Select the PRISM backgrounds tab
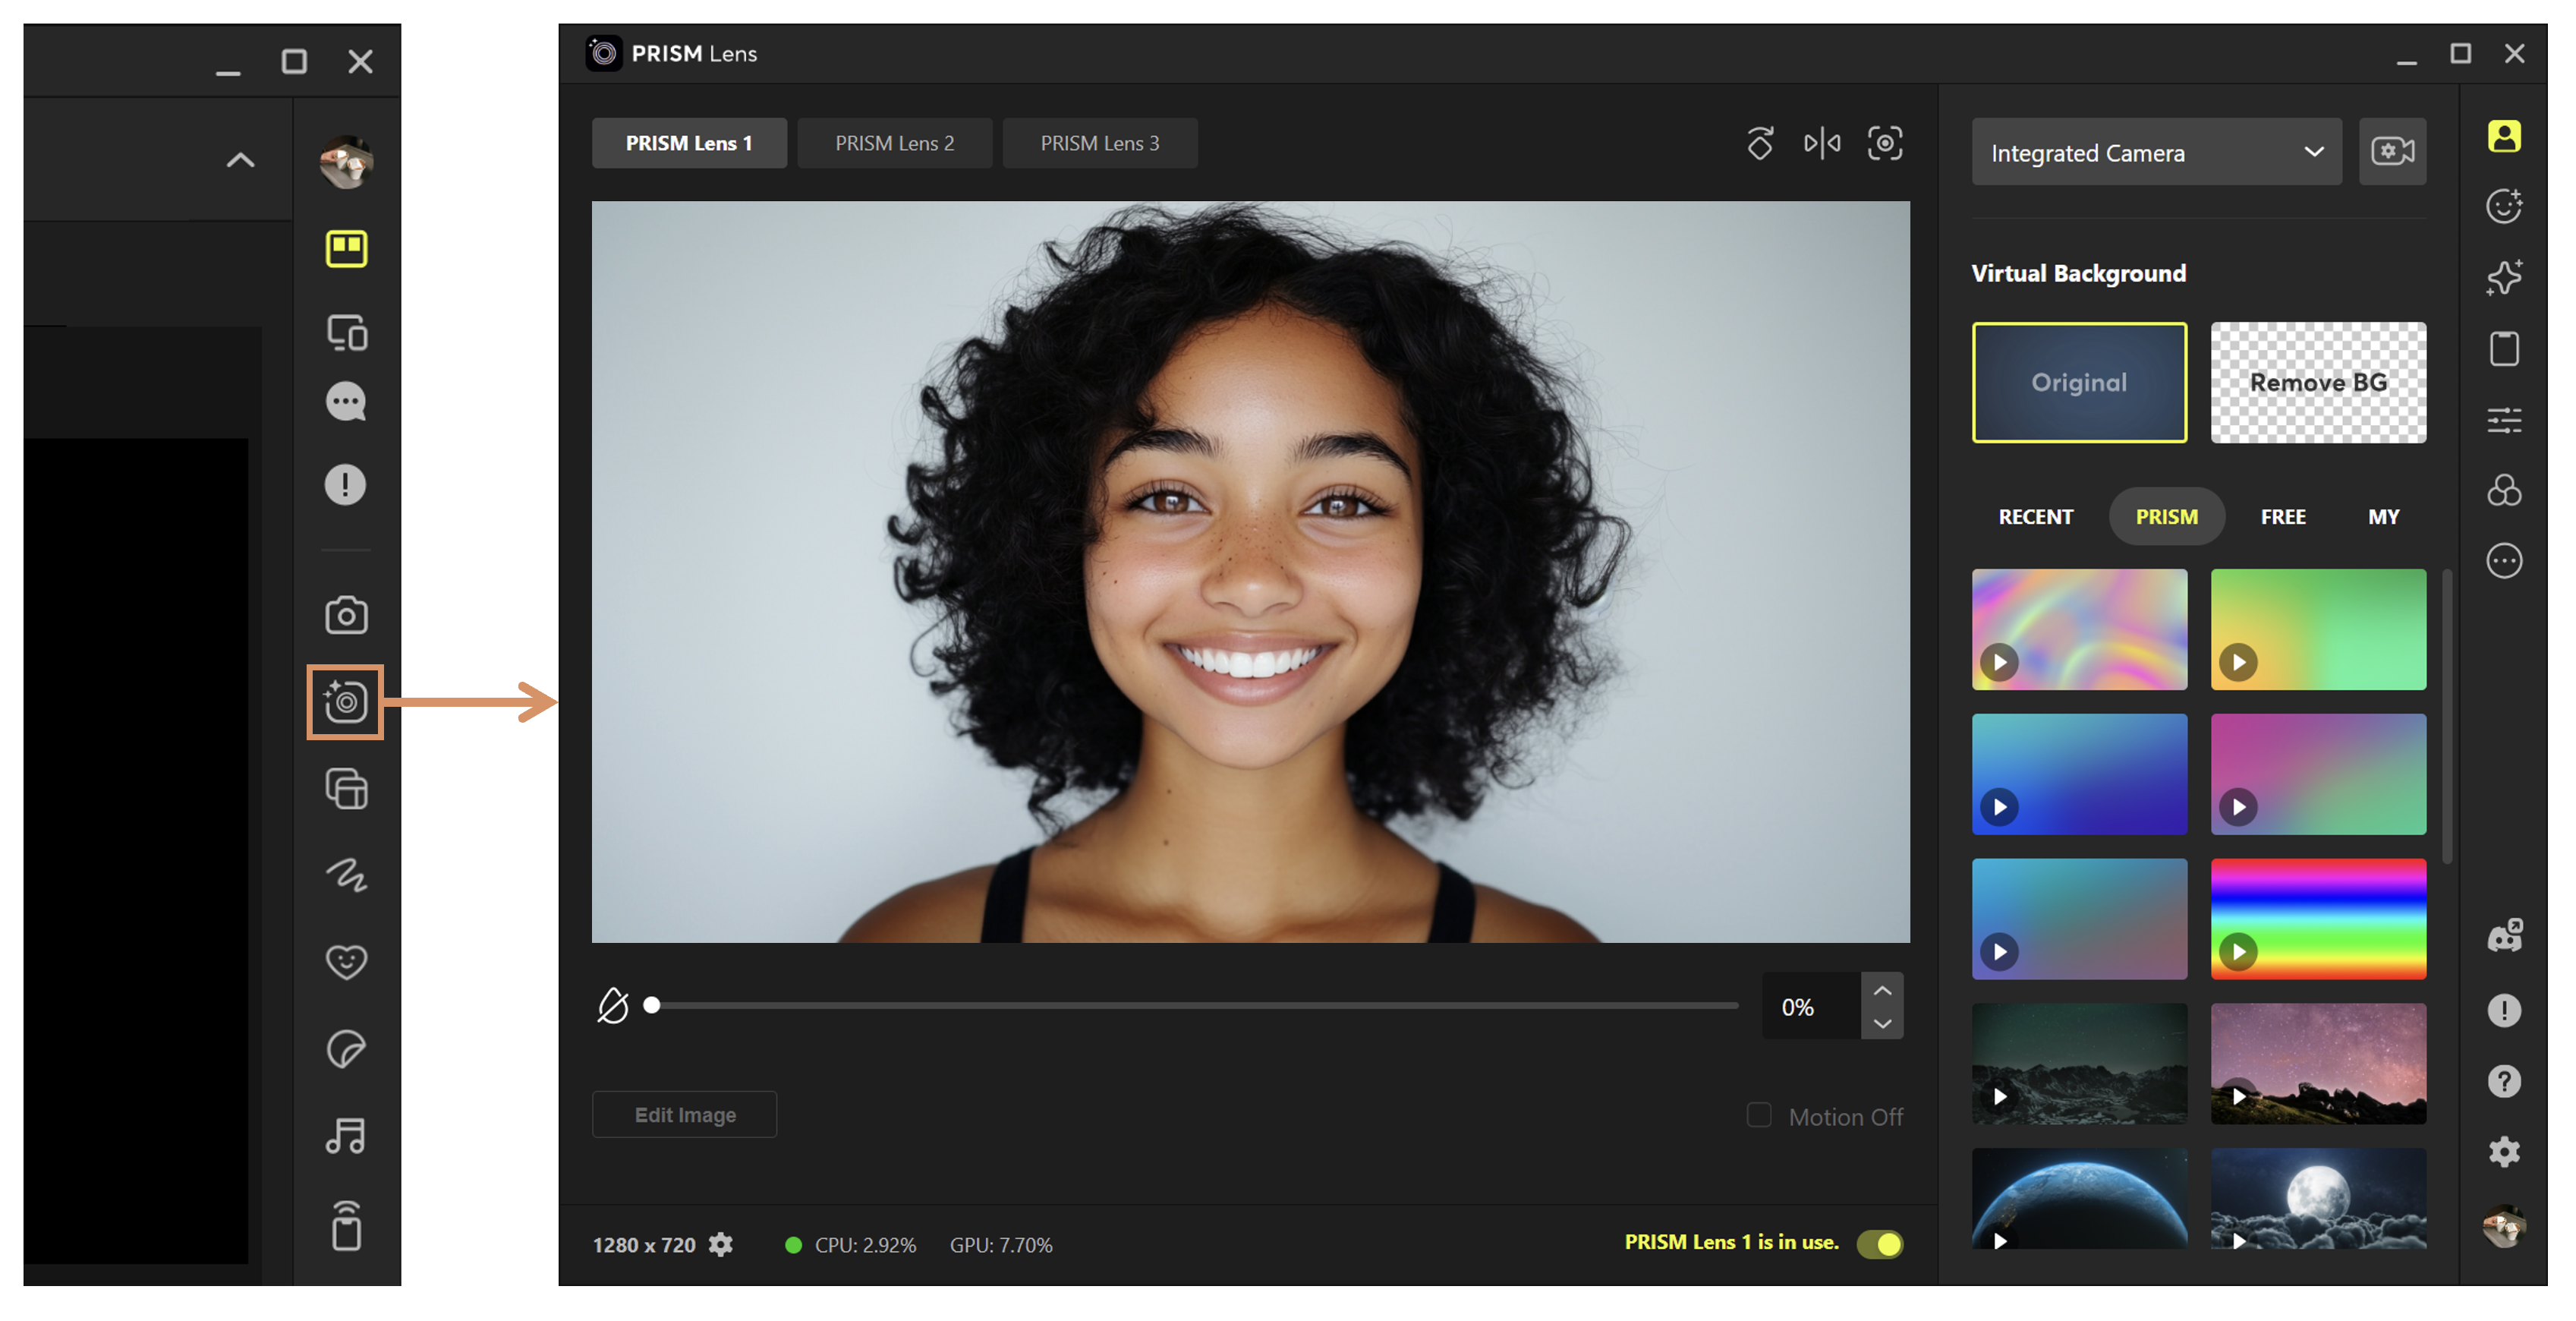 tap(2166, 516)
